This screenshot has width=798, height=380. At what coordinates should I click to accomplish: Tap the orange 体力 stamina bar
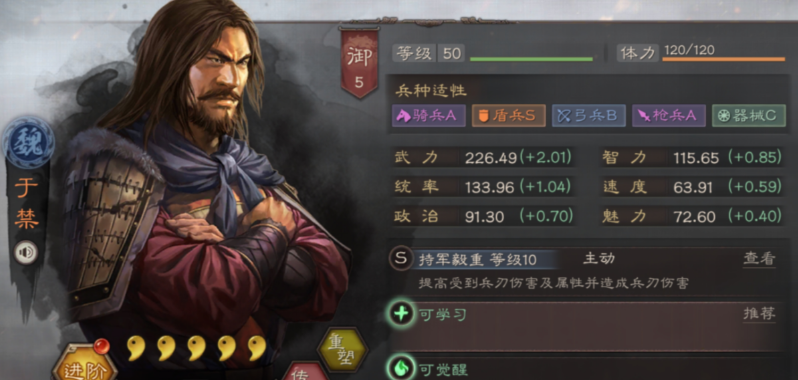point(723,60)
